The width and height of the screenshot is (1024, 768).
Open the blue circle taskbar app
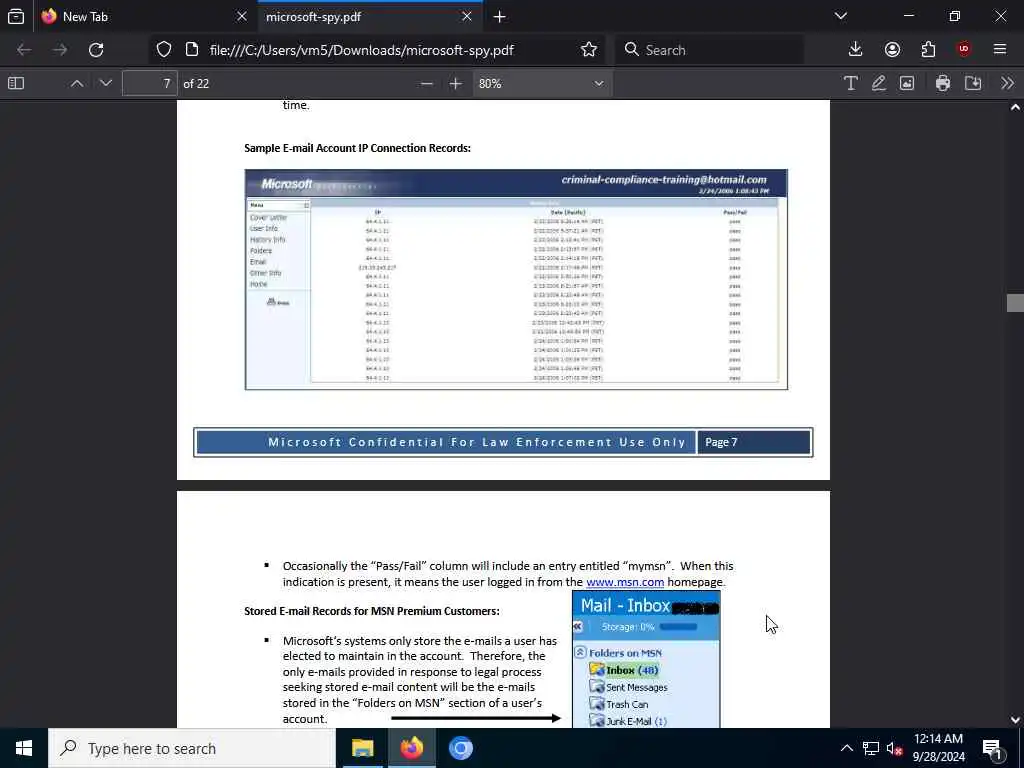pyautogui.click(x=460, y=748)
